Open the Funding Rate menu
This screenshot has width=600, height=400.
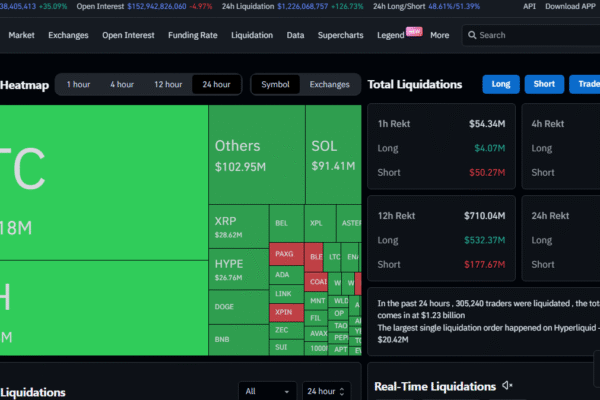(192, 35)
